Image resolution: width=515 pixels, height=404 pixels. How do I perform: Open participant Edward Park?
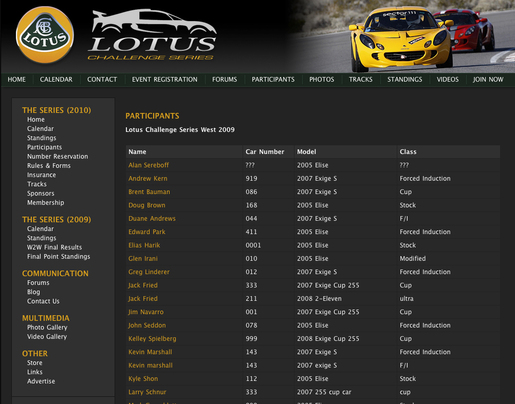147,232
